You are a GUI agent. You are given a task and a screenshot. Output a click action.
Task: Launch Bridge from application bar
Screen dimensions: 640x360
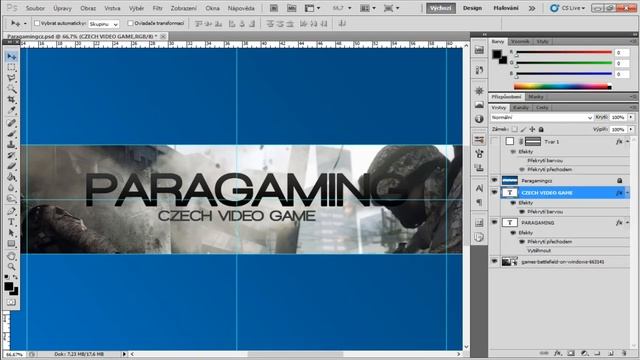(273, 8)
